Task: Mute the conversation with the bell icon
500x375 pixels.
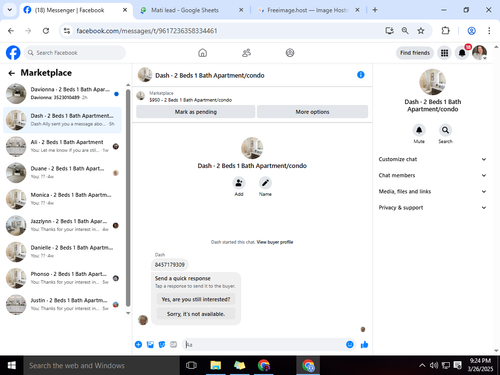Action: coord(419,130)
